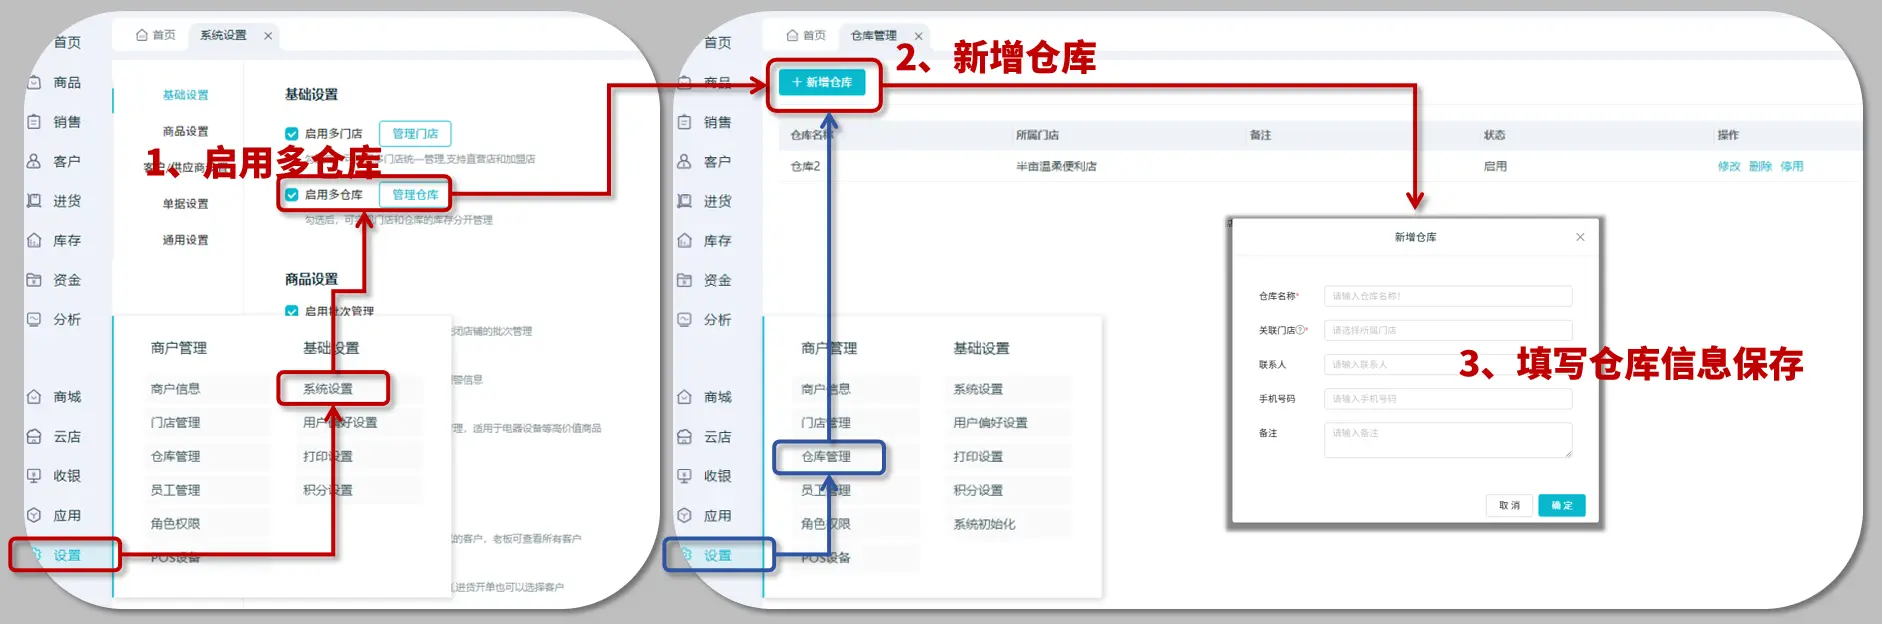The height and width of the screenshot is (624, 1882).
Task: Click 云店 icon in Warehouse Management sidebar
Action: 685,437
